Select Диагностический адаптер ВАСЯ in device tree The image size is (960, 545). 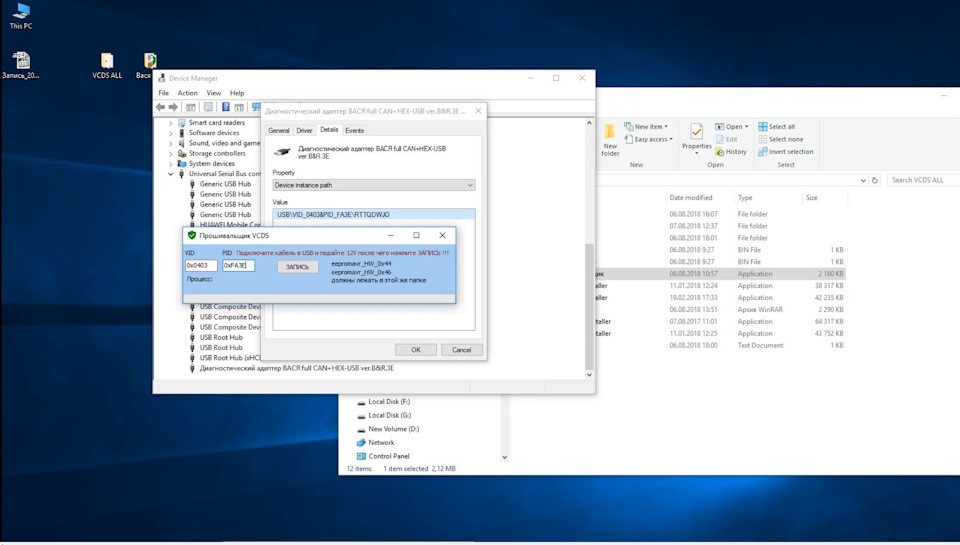[296, 369]
